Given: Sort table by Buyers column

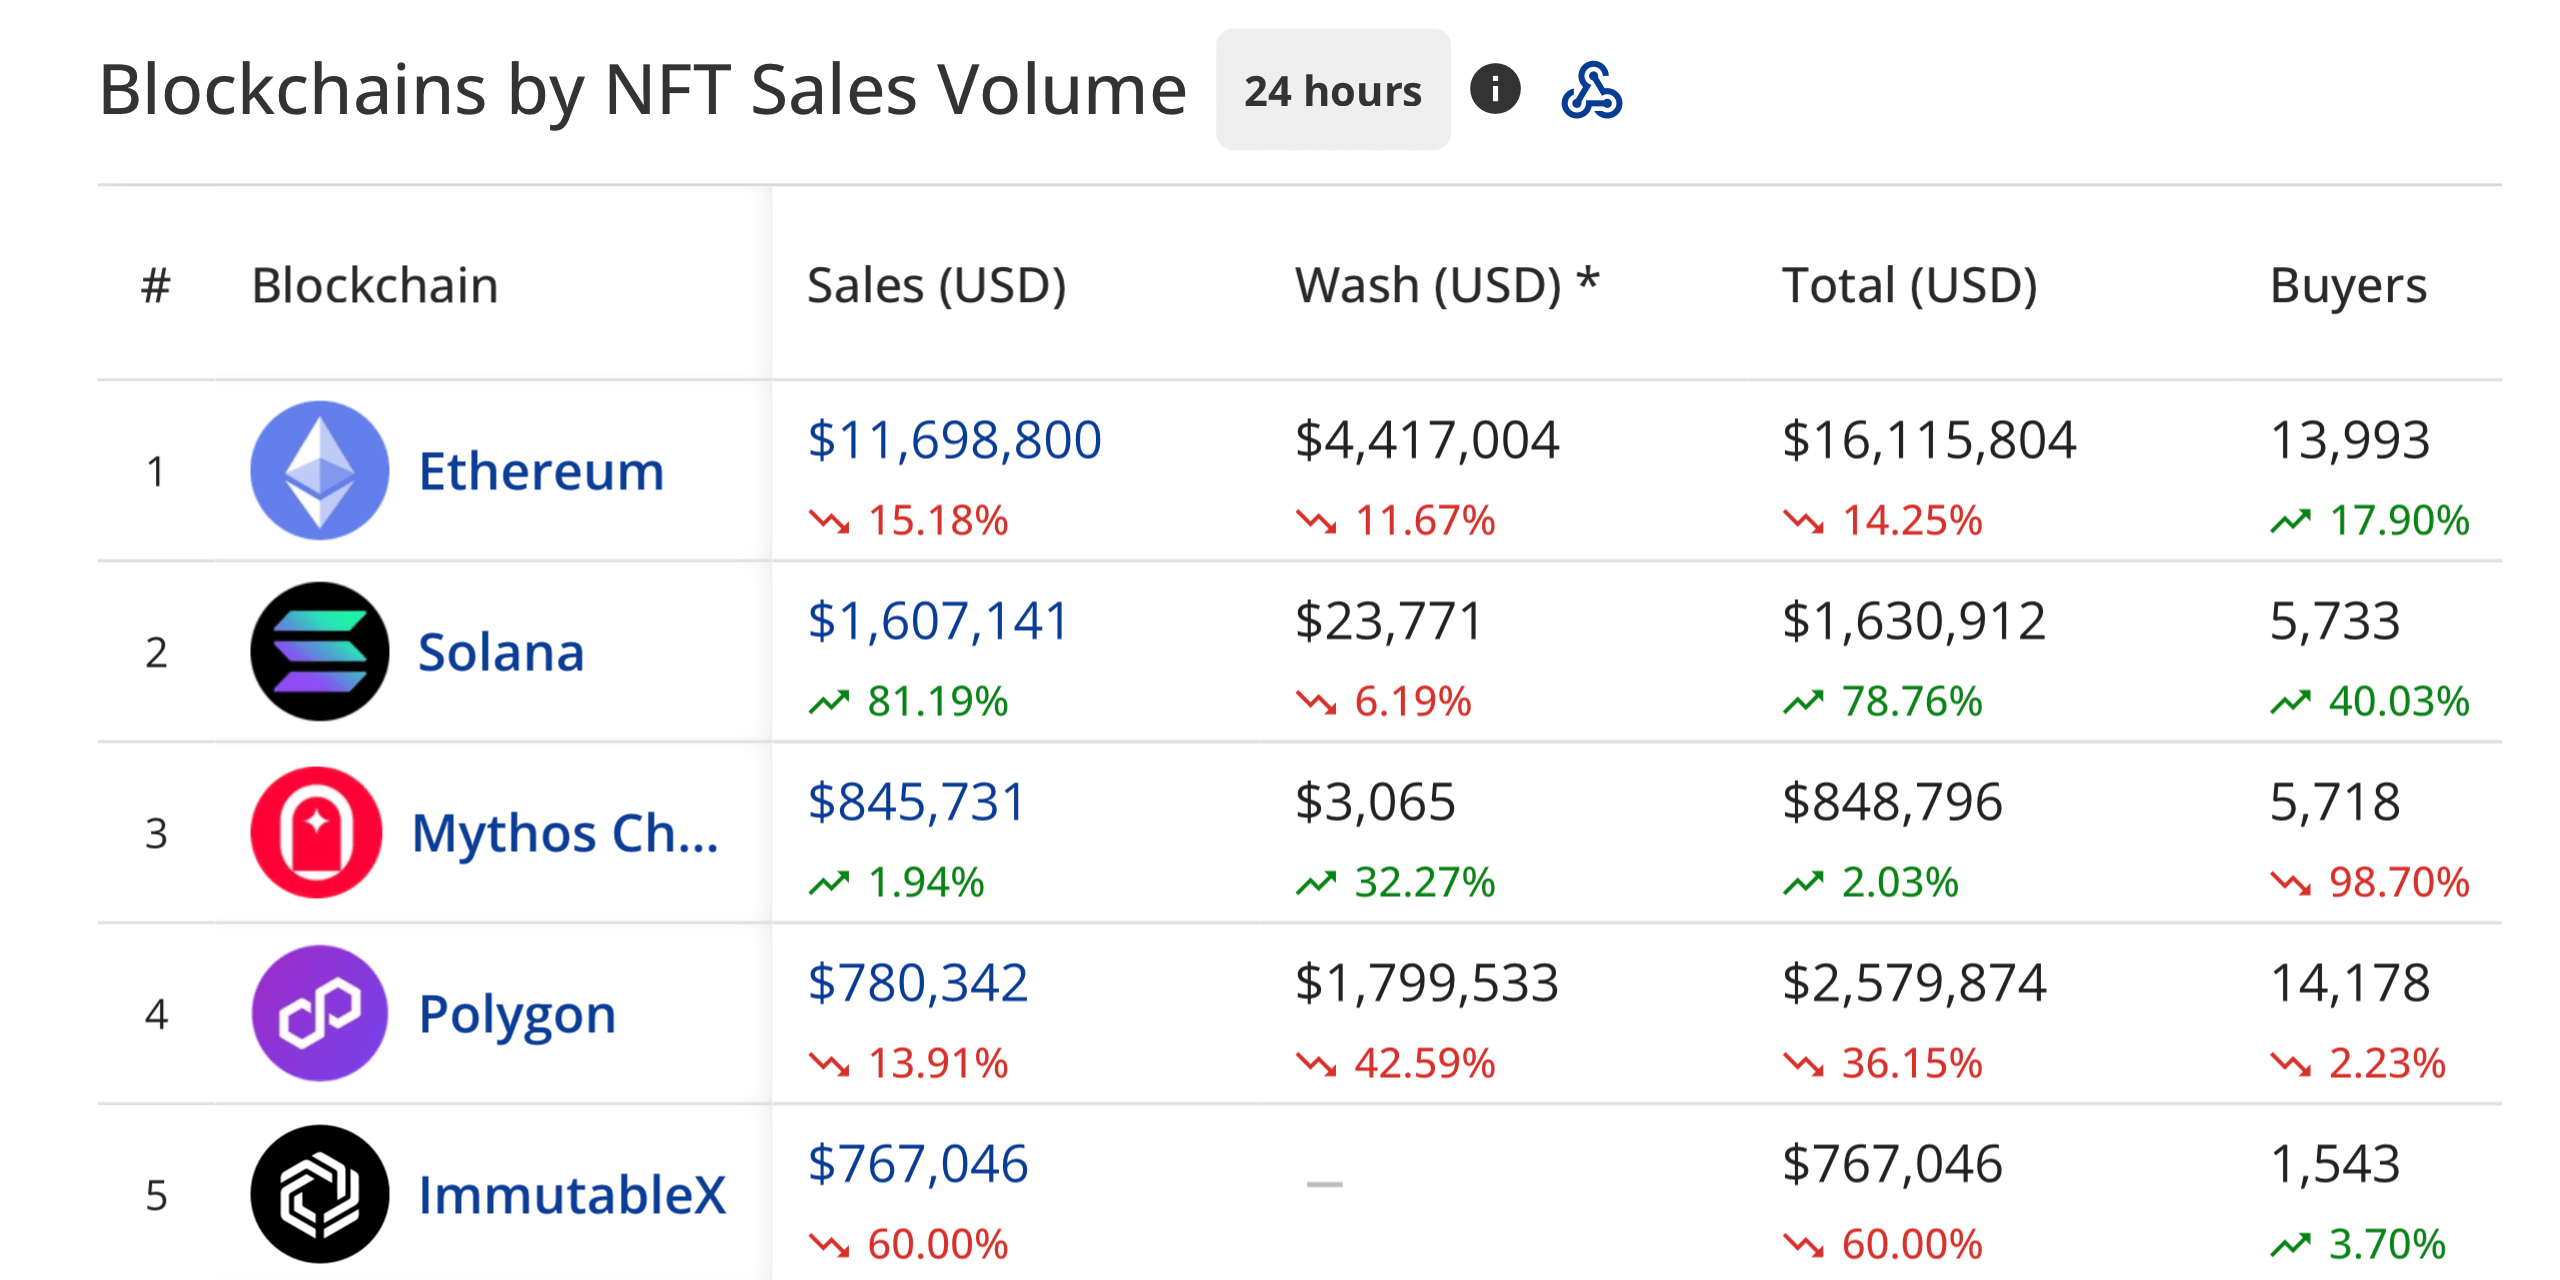Looking at the screenshot, I should click(2347, 285).
